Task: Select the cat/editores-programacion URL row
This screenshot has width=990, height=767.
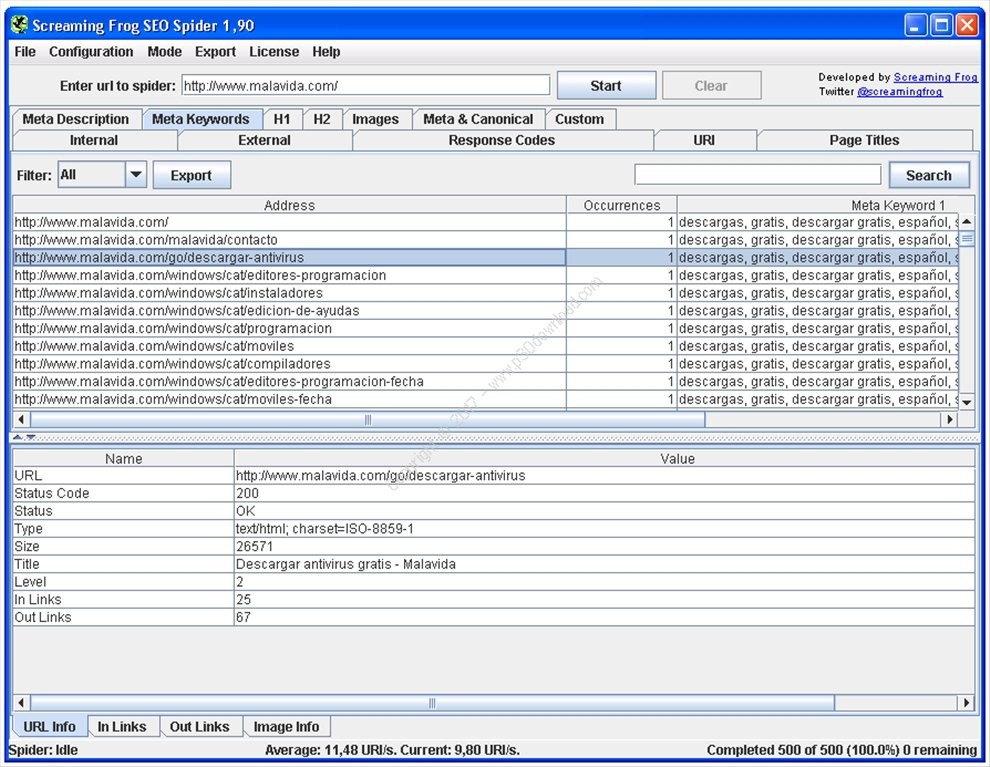Action: 486,275
